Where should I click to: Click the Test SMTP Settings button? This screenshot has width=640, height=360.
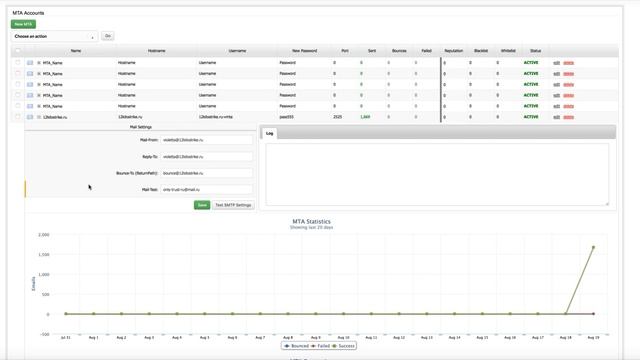[233, 205]
